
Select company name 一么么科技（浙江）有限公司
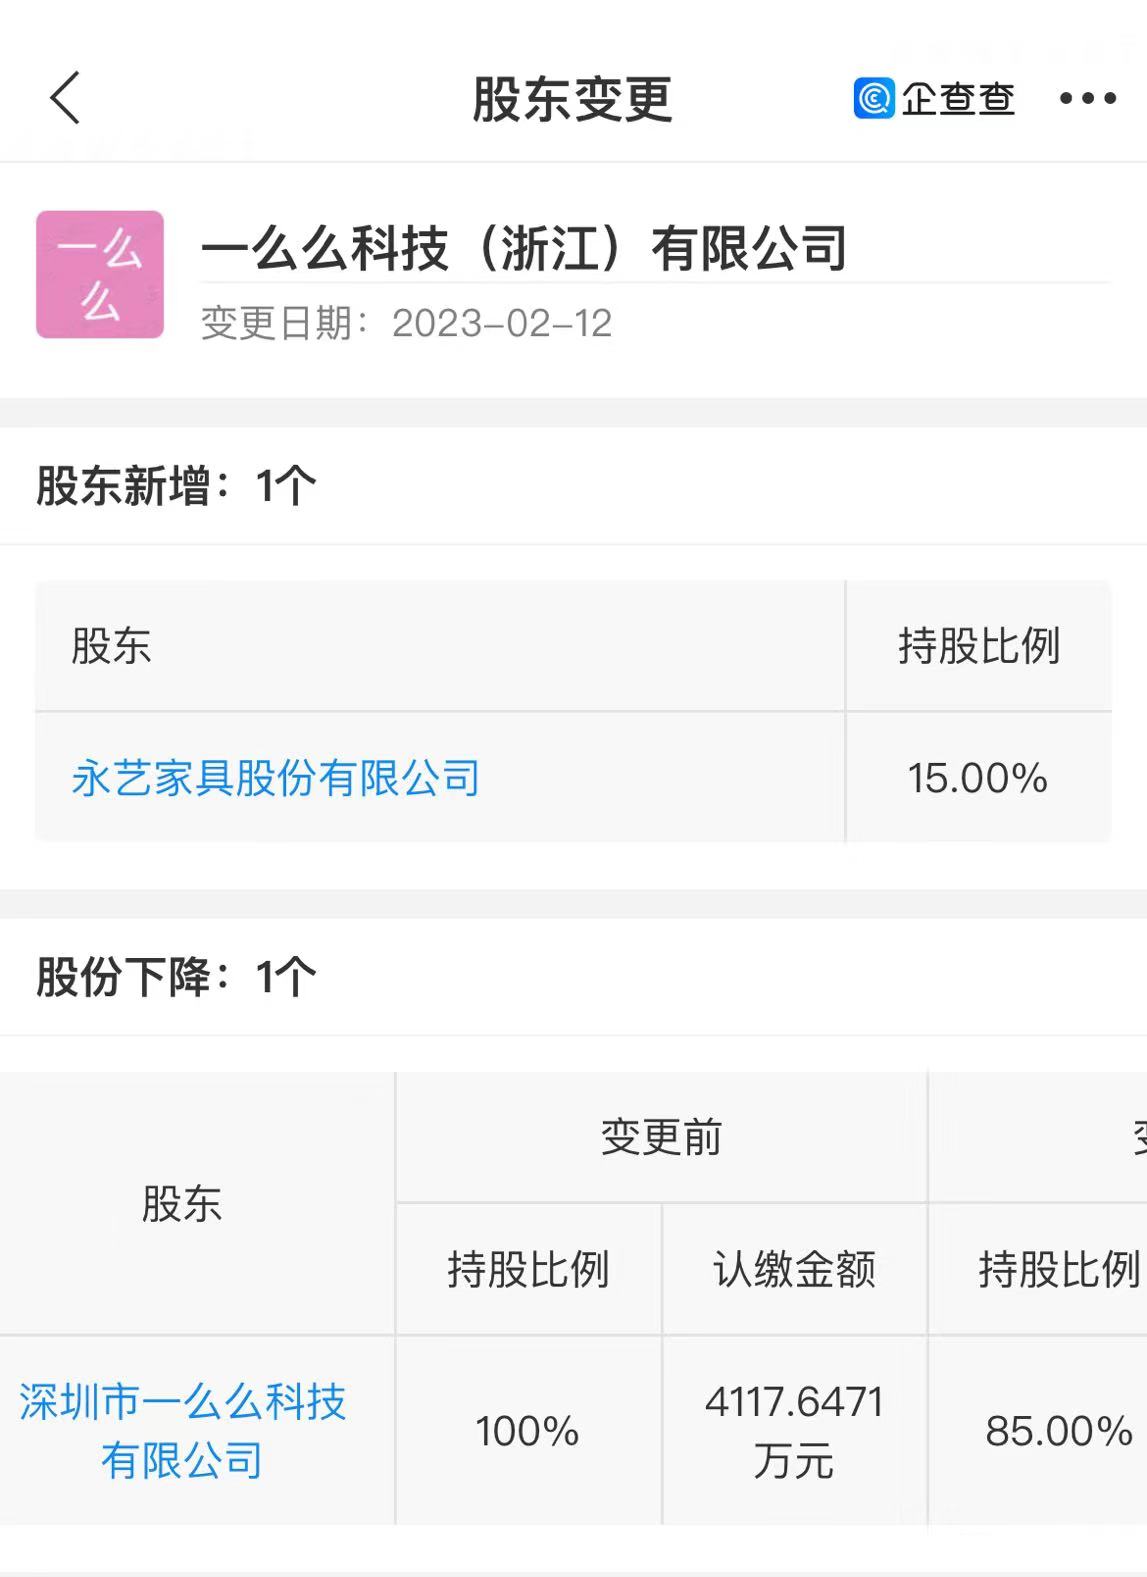tap(524, 248)
